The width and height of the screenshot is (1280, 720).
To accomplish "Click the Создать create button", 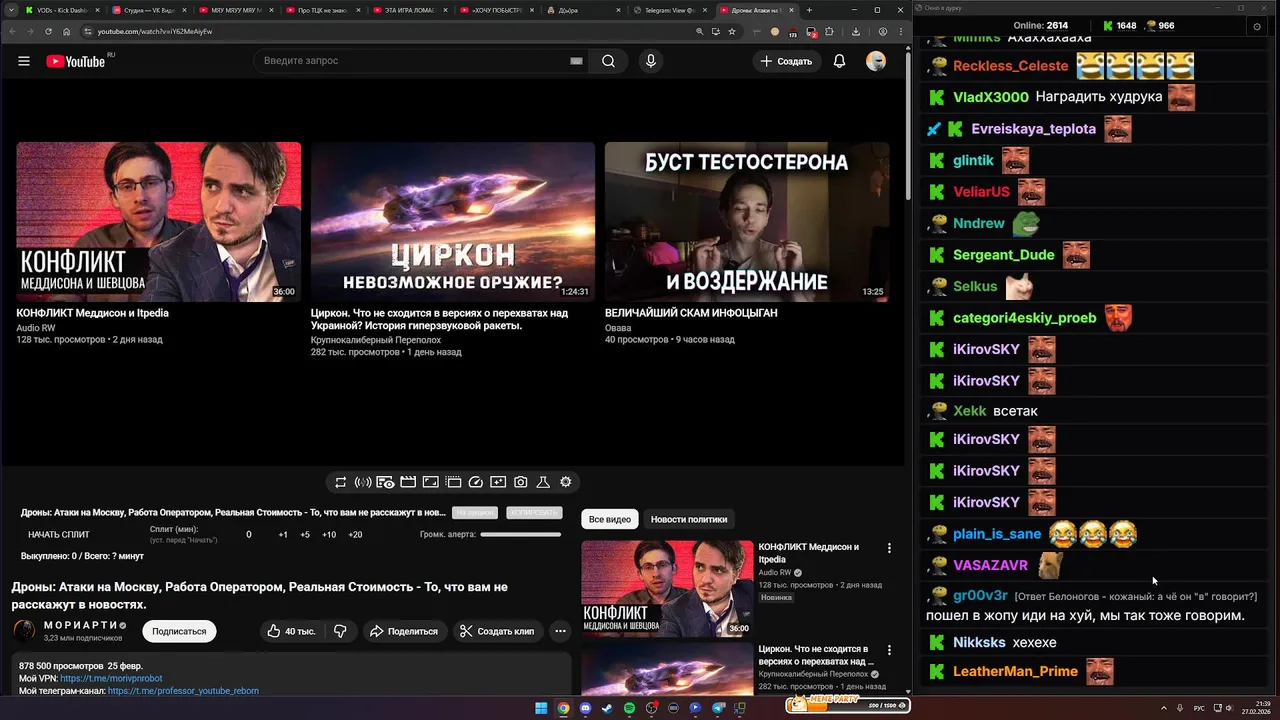I will tap(786, 61).
